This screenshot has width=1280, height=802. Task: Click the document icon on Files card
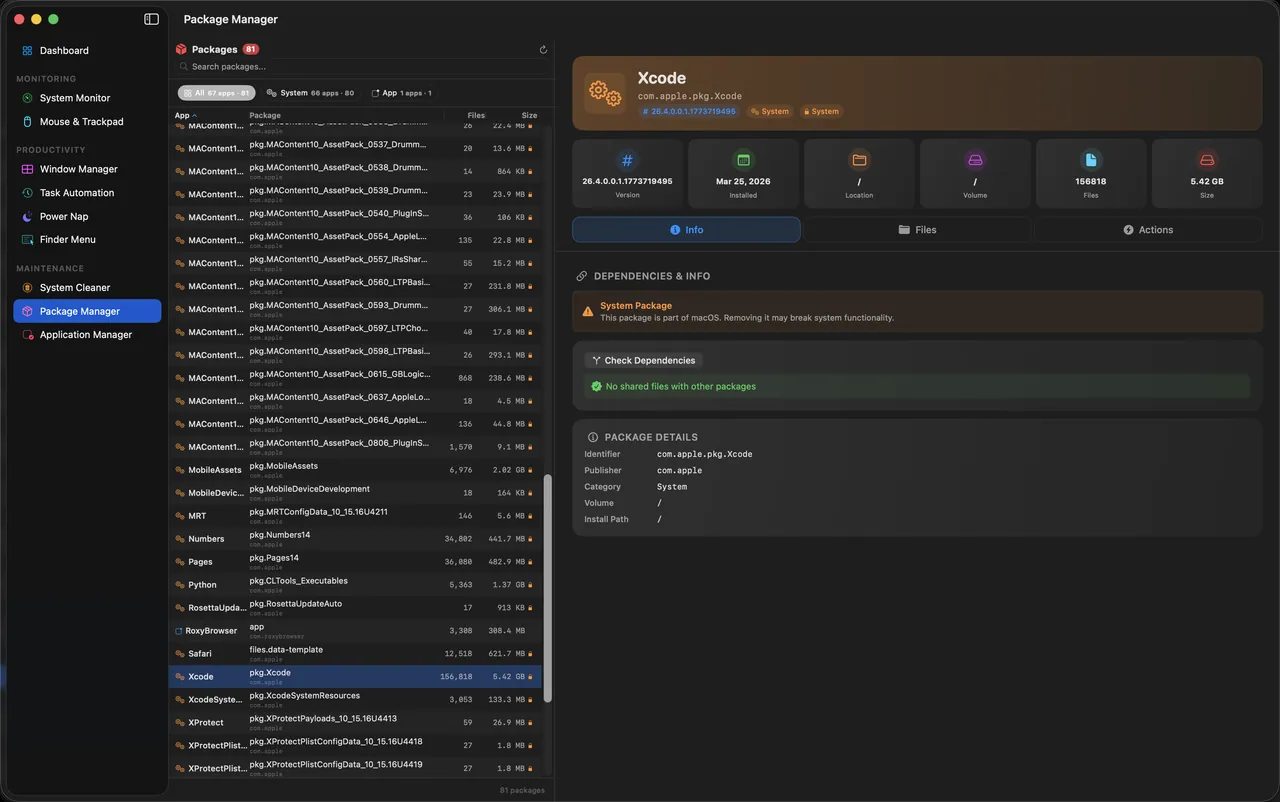[x=1091, y=160]
